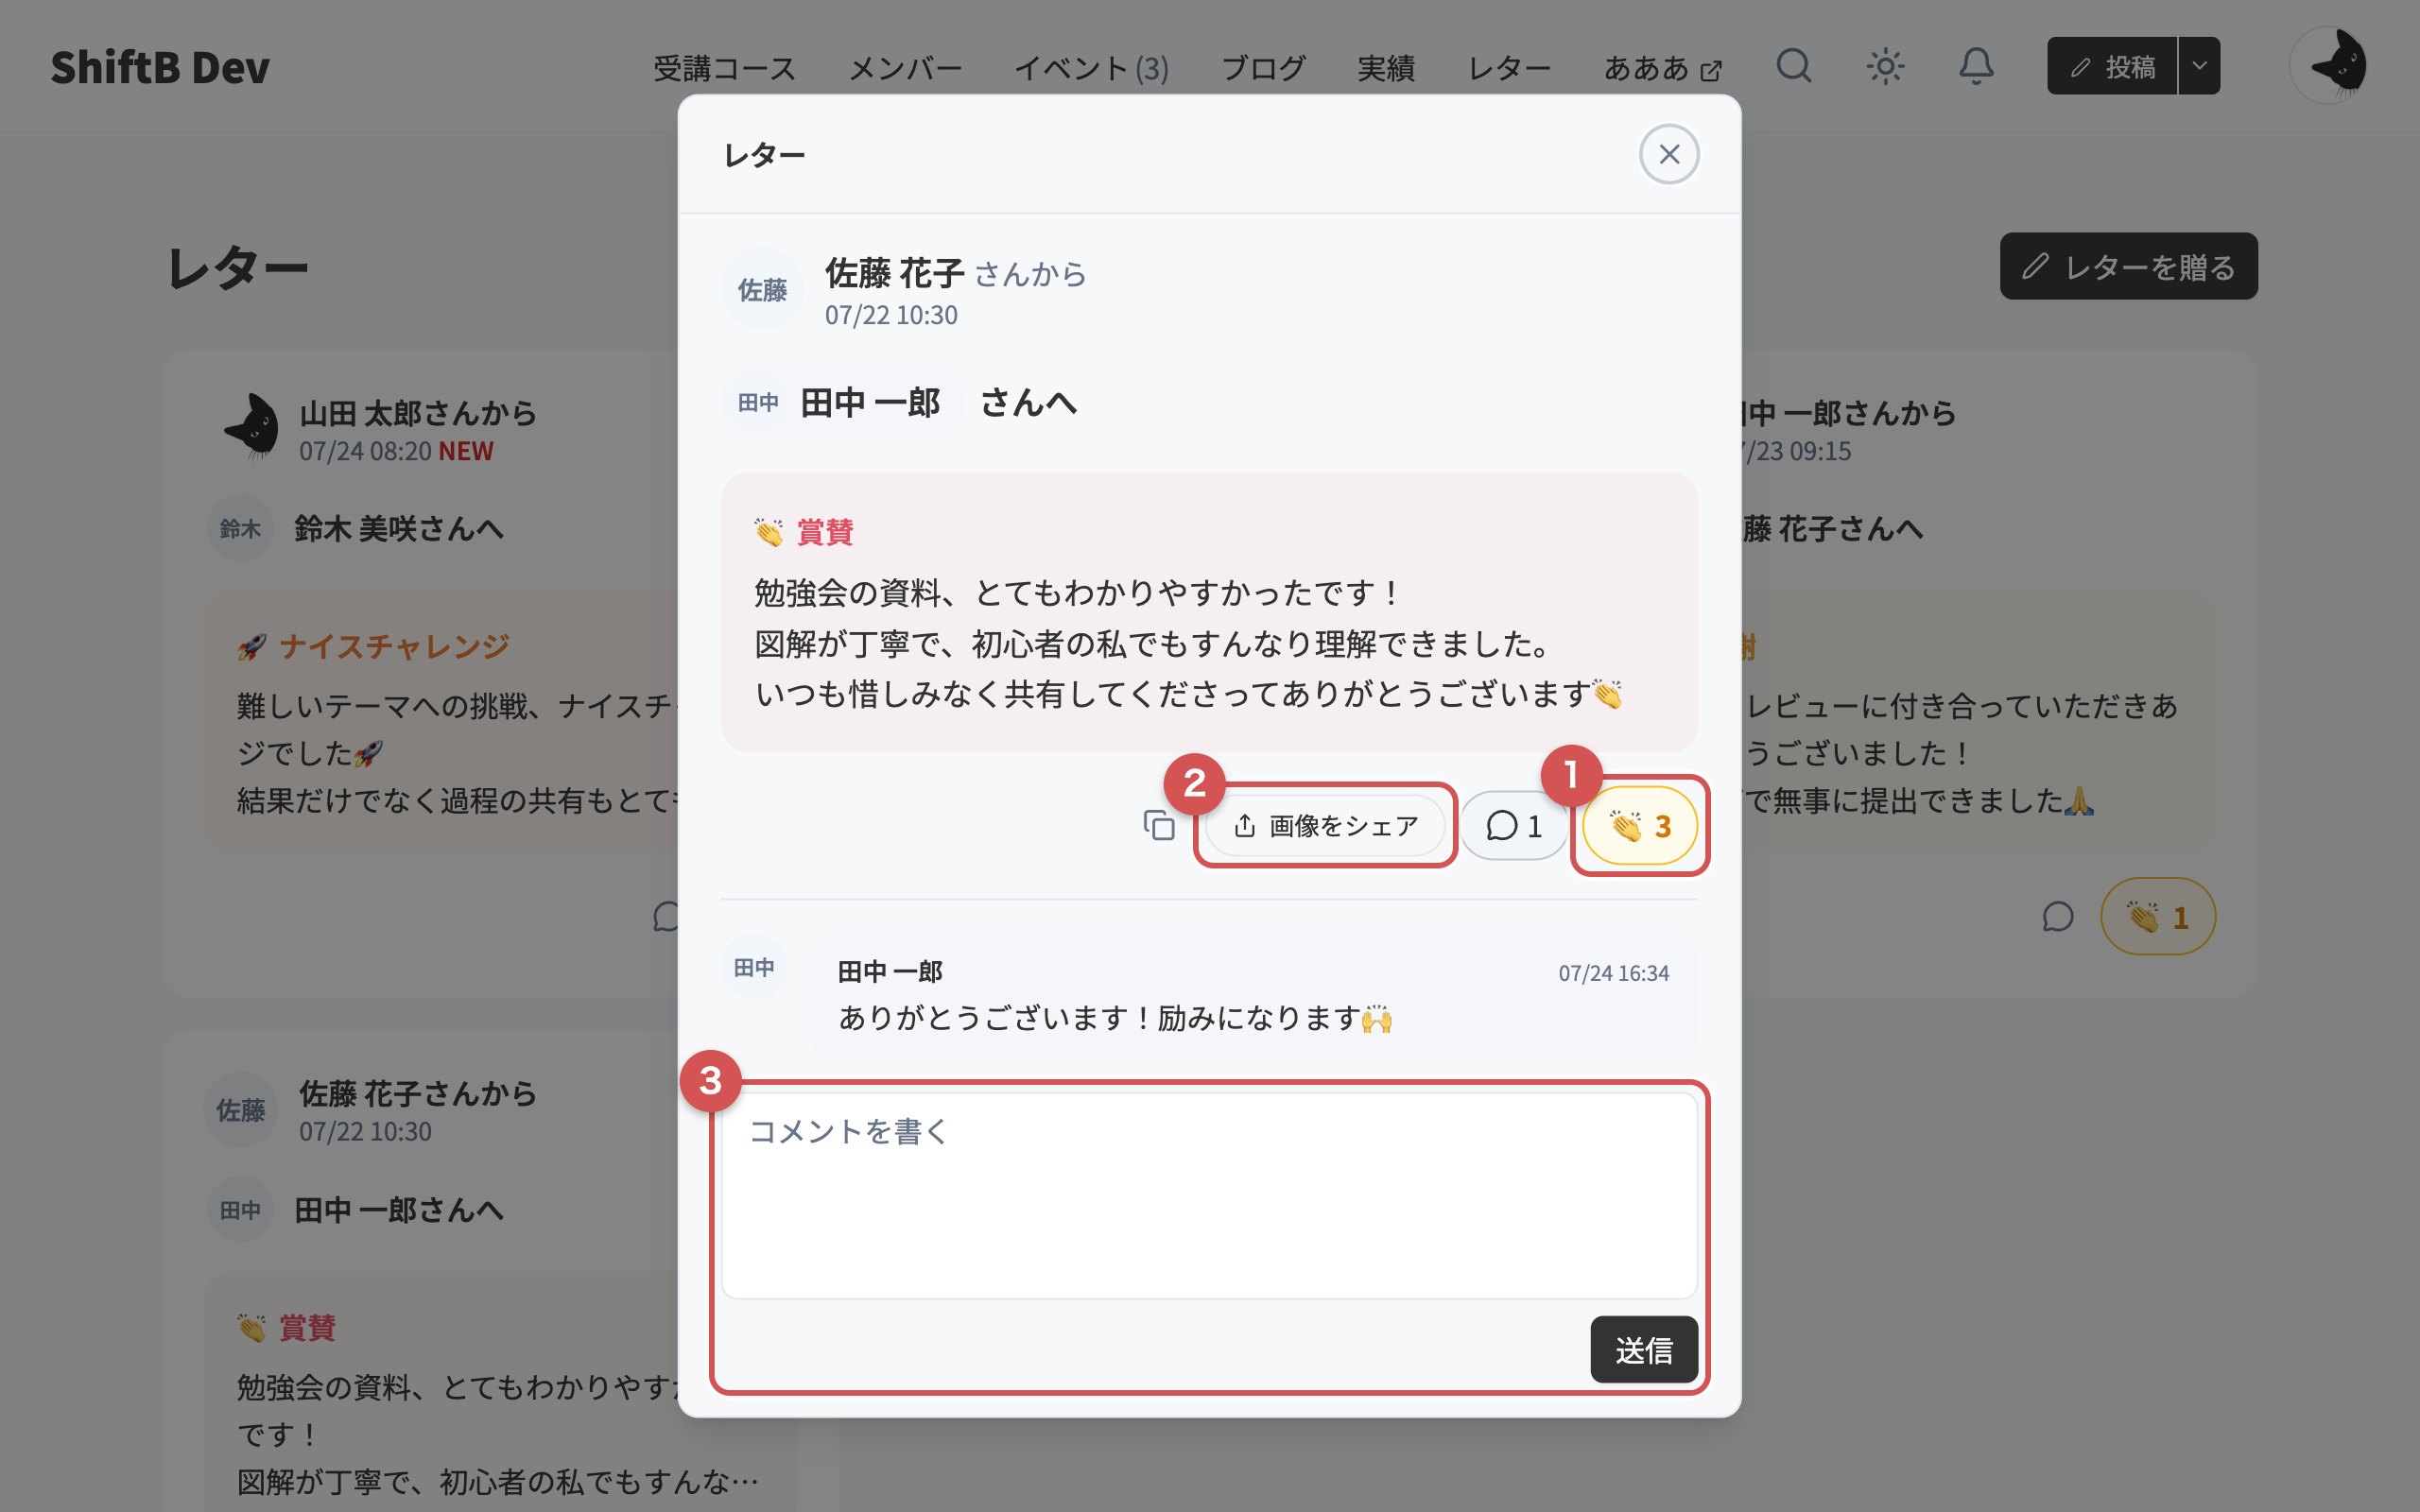Click 賞賛 label on lower background card
The image size is (2420, 1512).
coord(306,1328)
